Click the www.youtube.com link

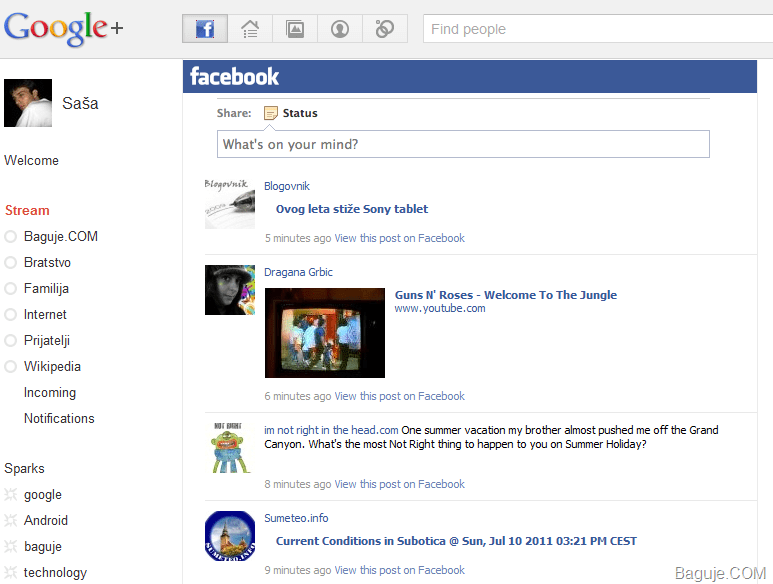pyautogui.click(x=440, y=309)
